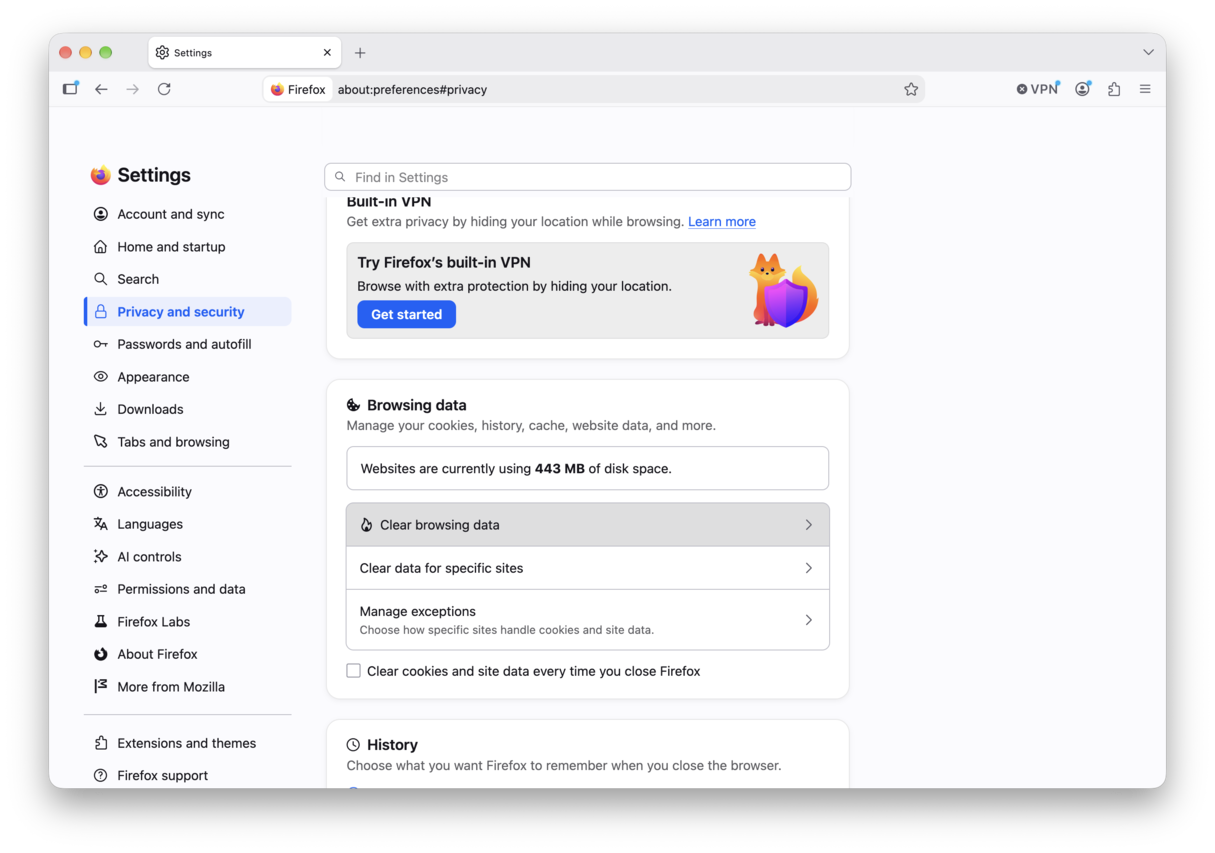
Task: Reload the page with the refresh icon
Action: coord(164,89)
